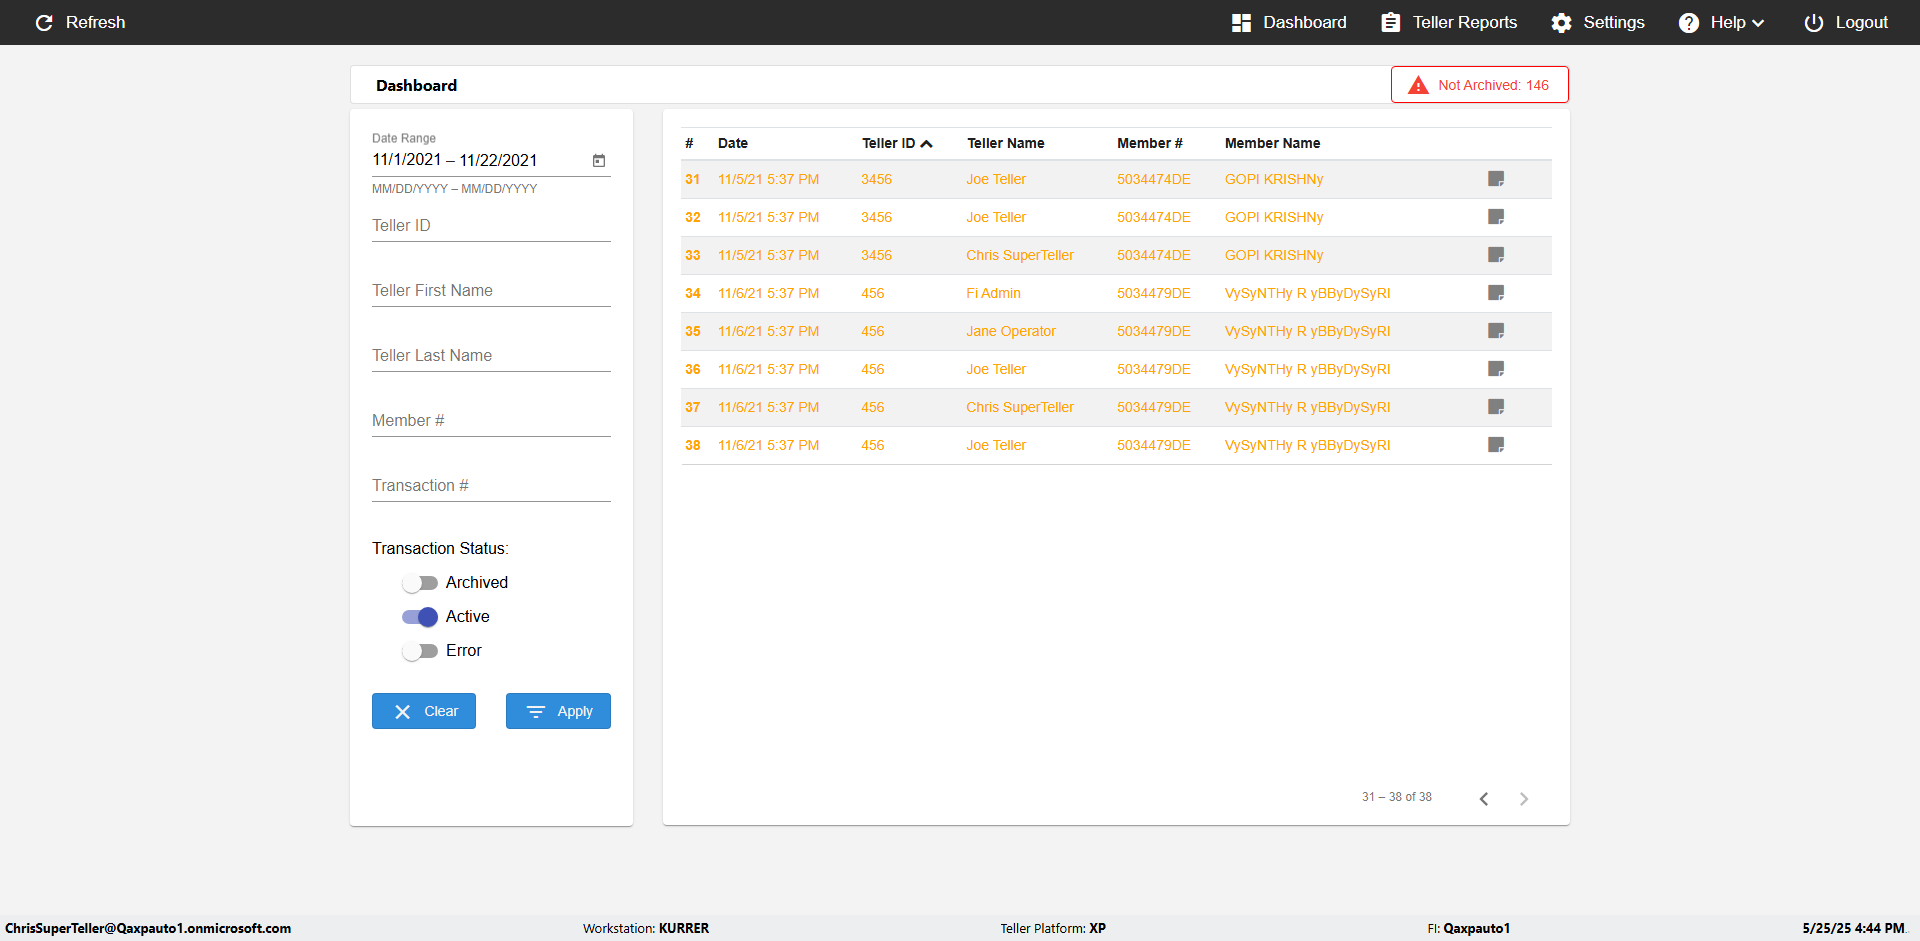Disable the Active status toggle
This screenshot has height=941, width=1920.
[x=420, y=617]
